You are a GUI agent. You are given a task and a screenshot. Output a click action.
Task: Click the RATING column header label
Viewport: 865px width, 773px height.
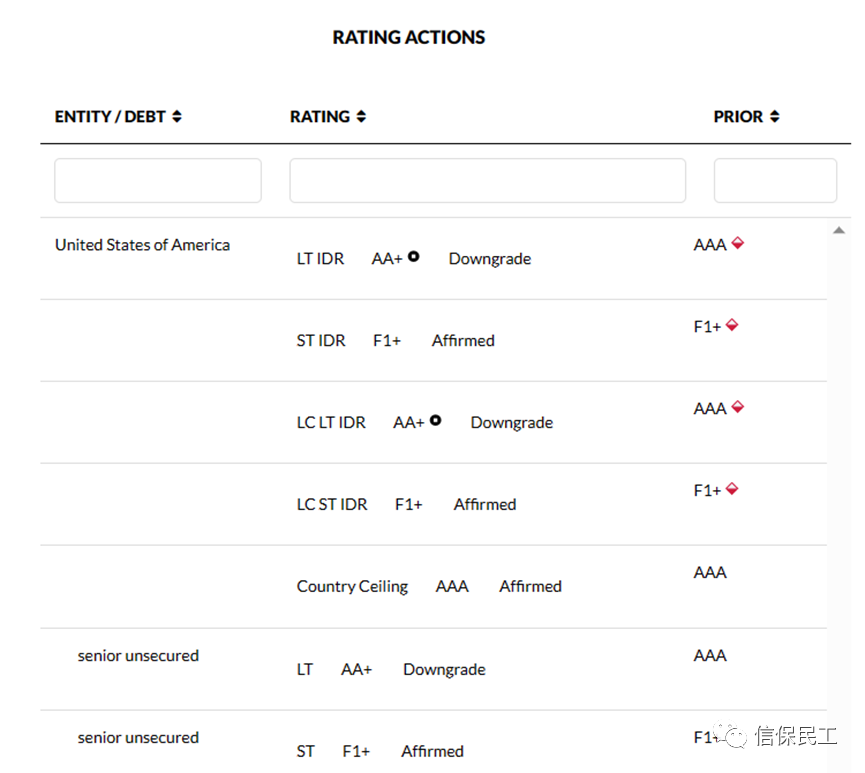320,117
